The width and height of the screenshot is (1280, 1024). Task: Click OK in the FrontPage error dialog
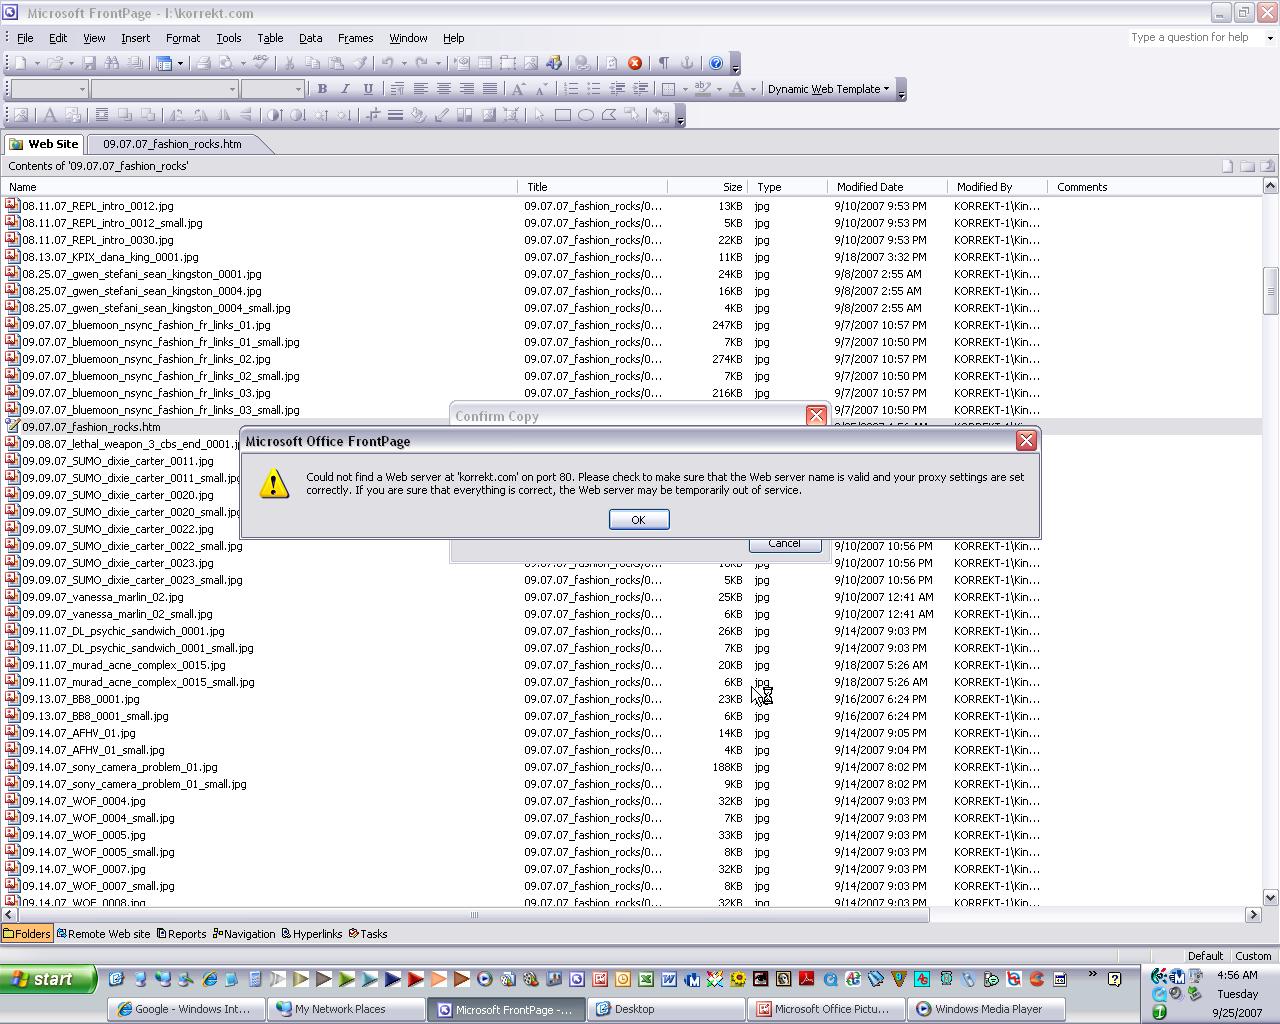[x=638, y=520]
